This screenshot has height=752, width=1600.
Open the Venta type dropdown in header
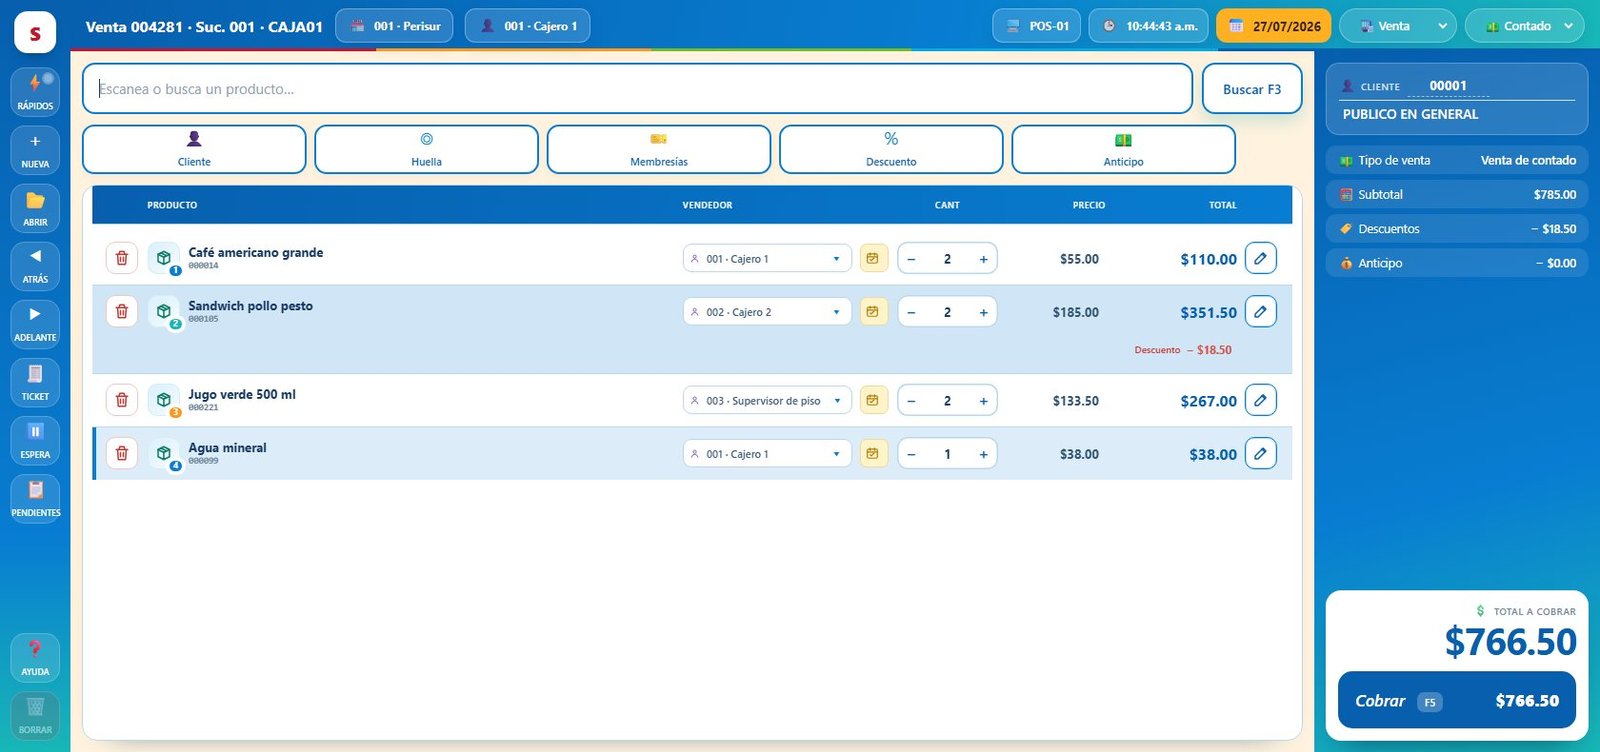[1397, 26]
